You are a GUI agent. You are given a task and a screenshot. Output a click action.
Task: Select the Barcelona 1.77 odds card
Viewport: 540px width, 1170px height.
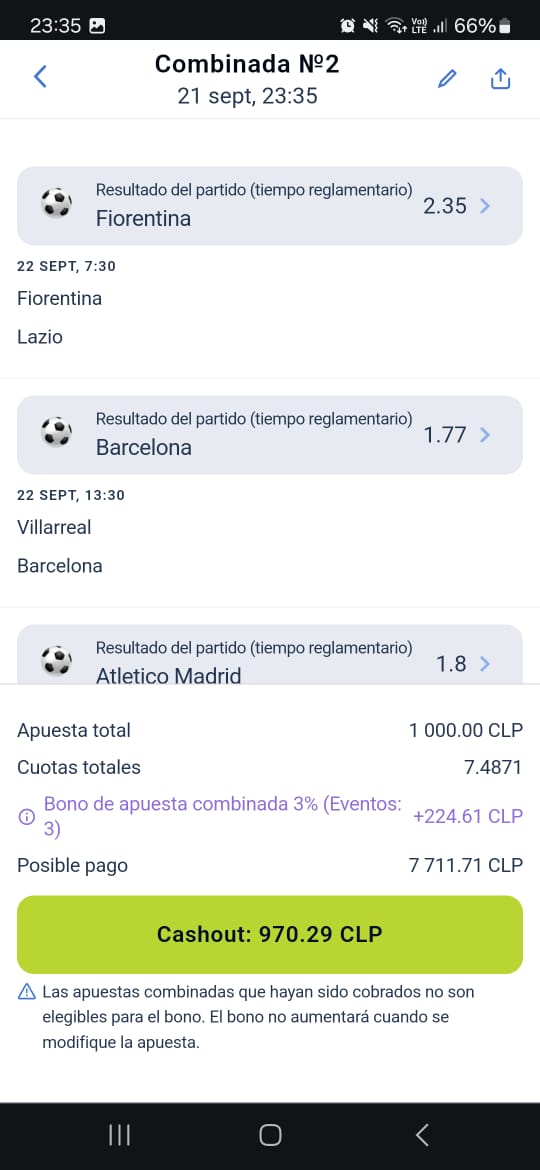pyautogui.click(x=270, y=435)
